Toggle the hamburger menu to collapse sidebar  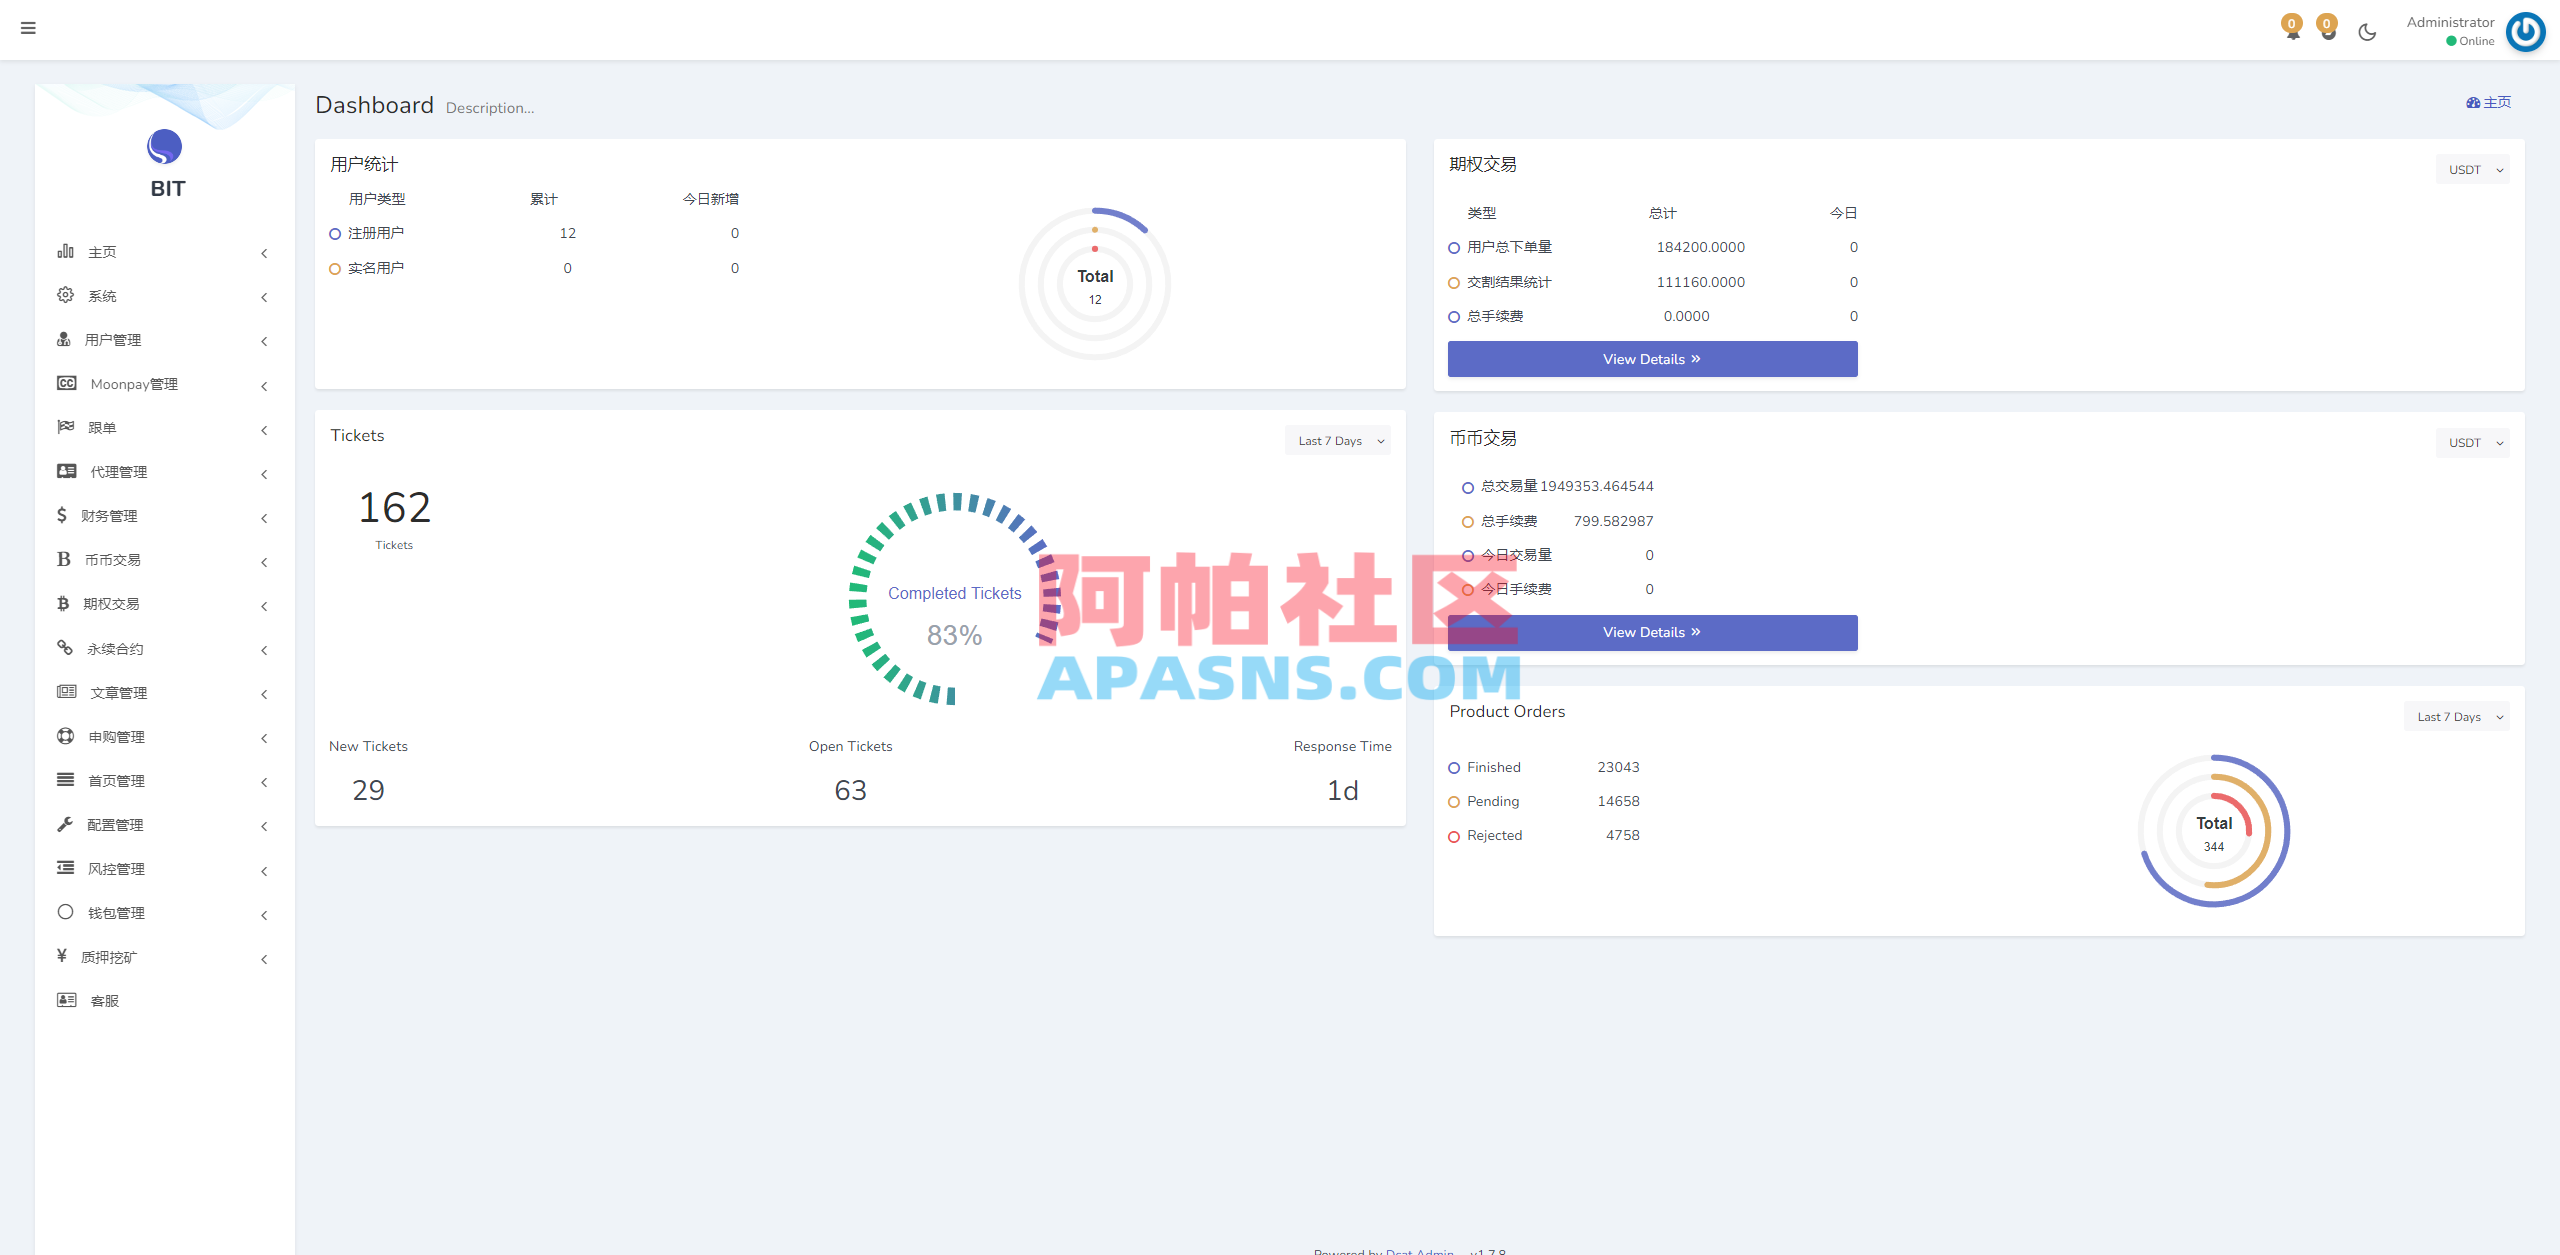[28, 28]
